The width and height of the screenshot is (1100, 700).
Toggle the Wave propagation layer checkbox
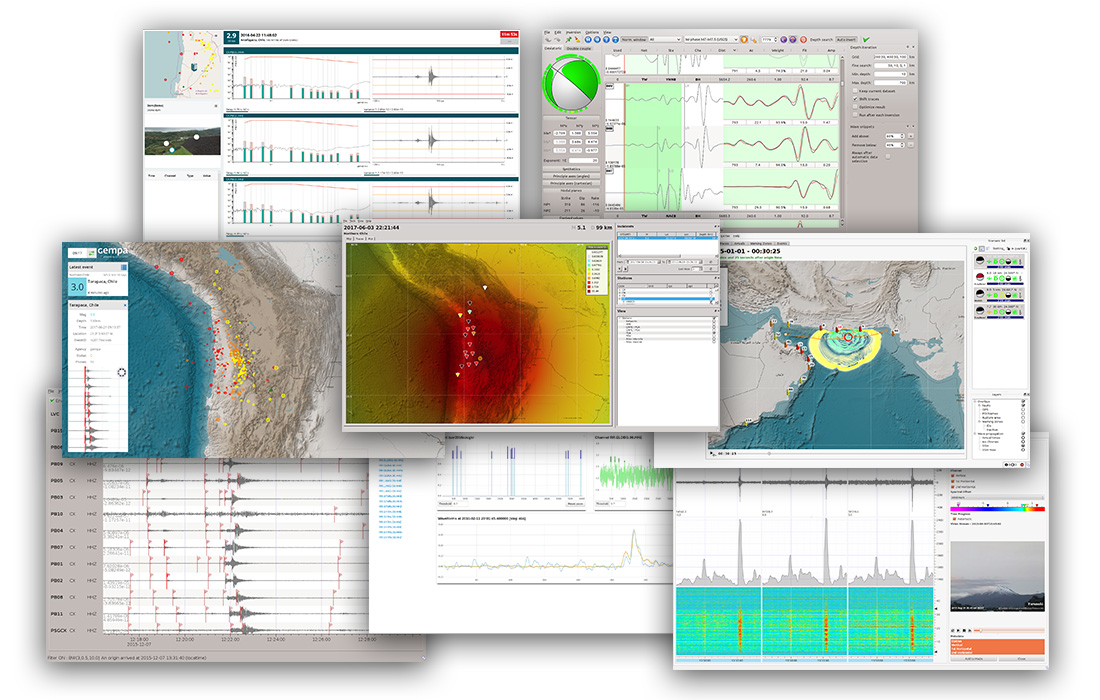pyautogui.click(x=1024, y=433)
